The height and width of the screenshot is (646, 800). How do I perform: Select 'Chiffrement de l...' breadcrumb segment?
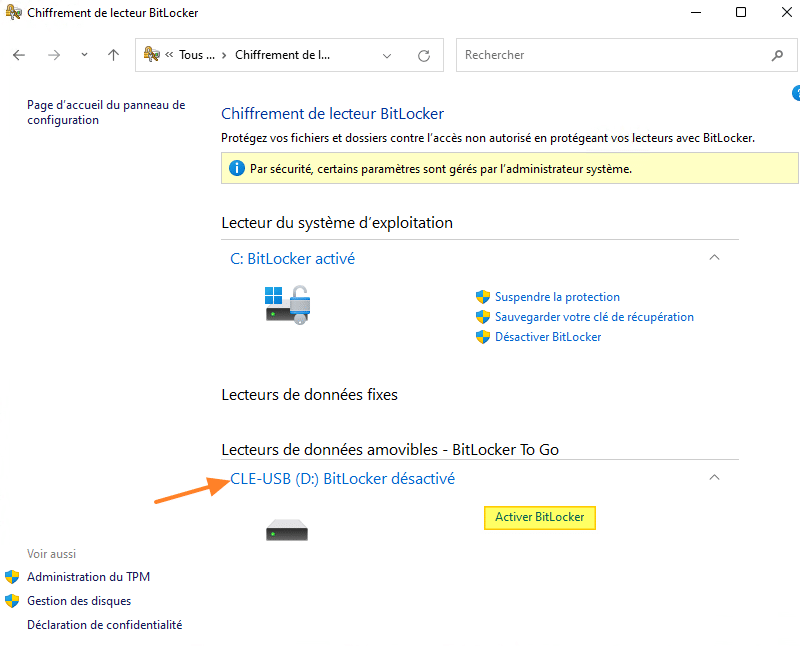coord(282,55)
